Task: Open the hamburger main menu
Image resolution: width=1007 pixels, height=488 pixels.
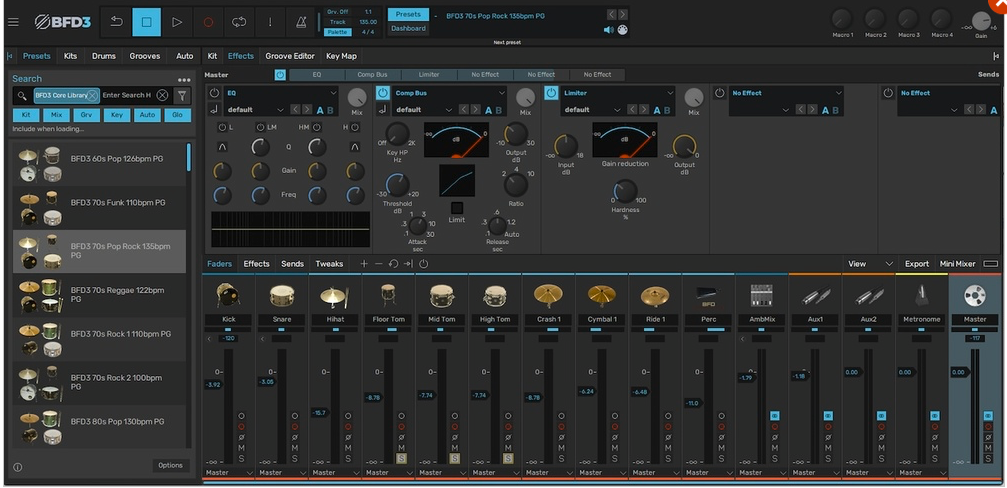Action: (x=13, y=22)
